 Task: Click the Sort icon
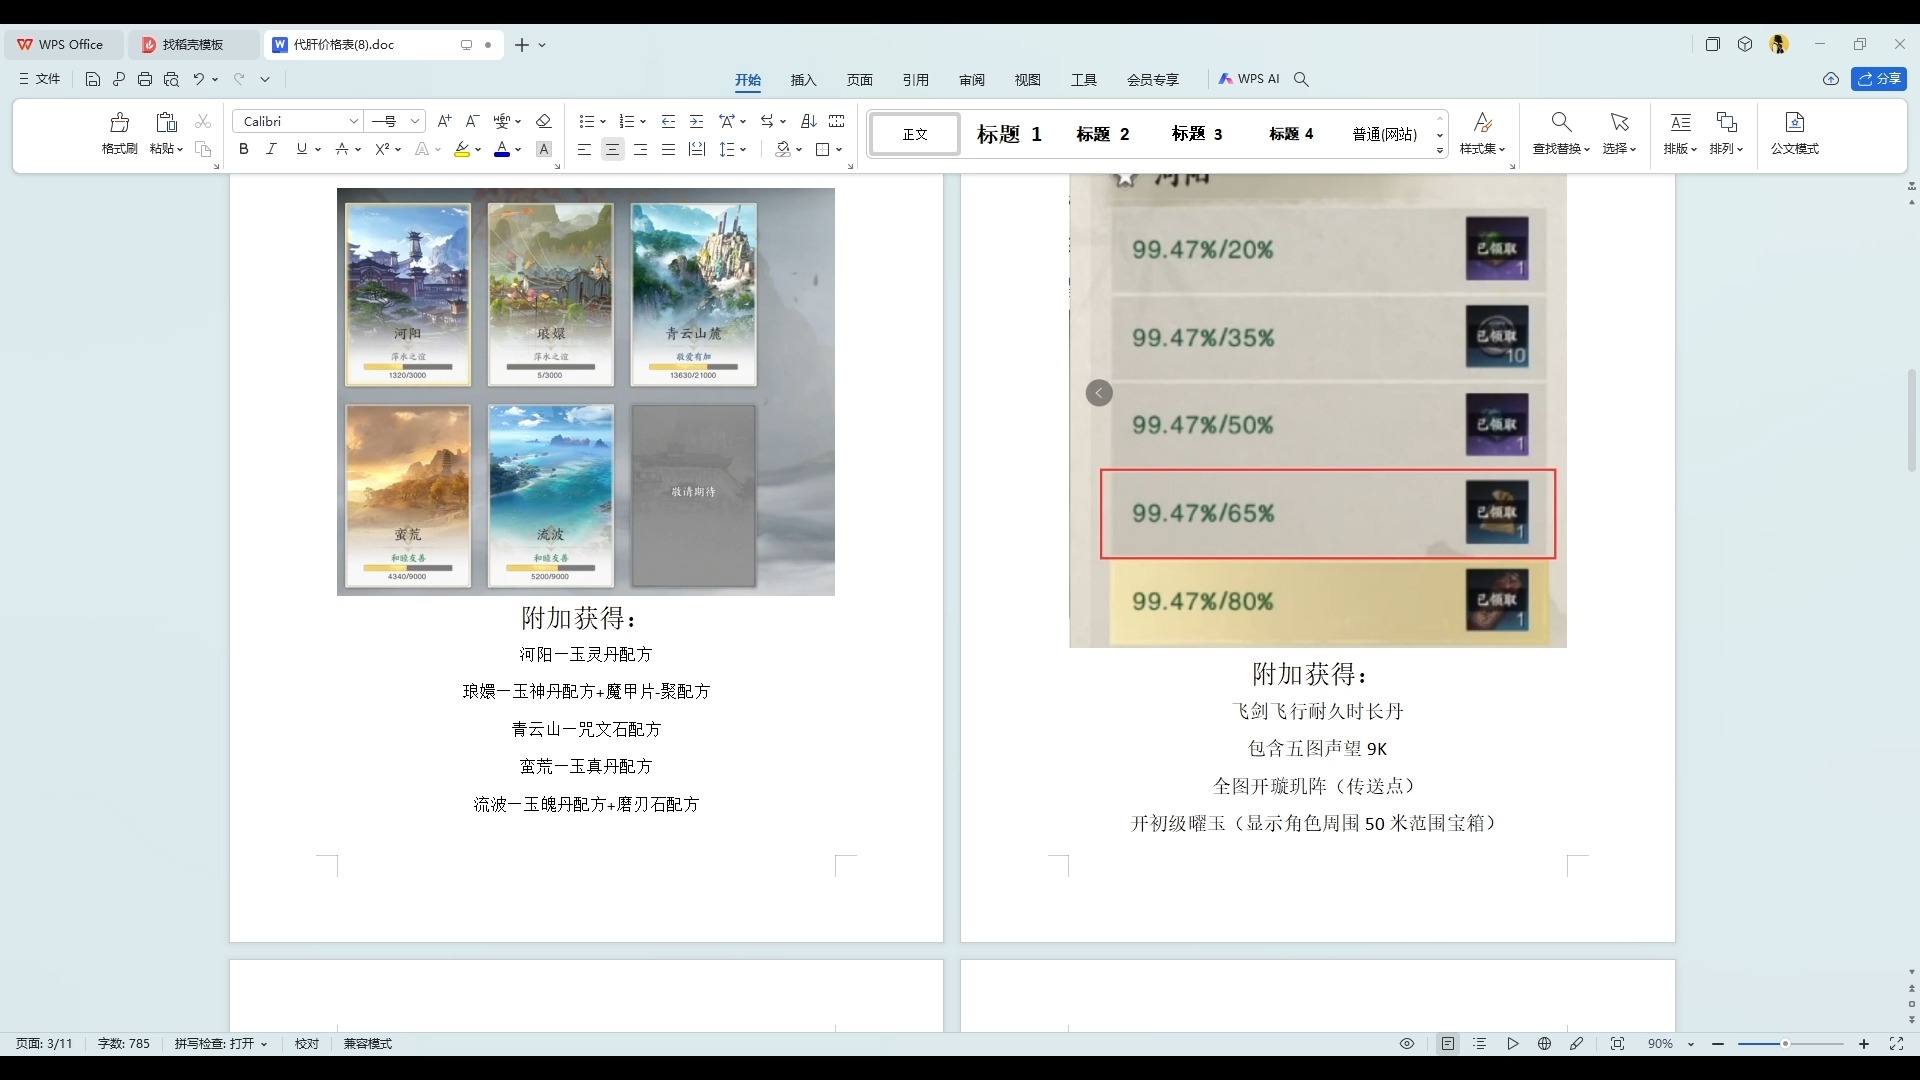pos(809,121)
